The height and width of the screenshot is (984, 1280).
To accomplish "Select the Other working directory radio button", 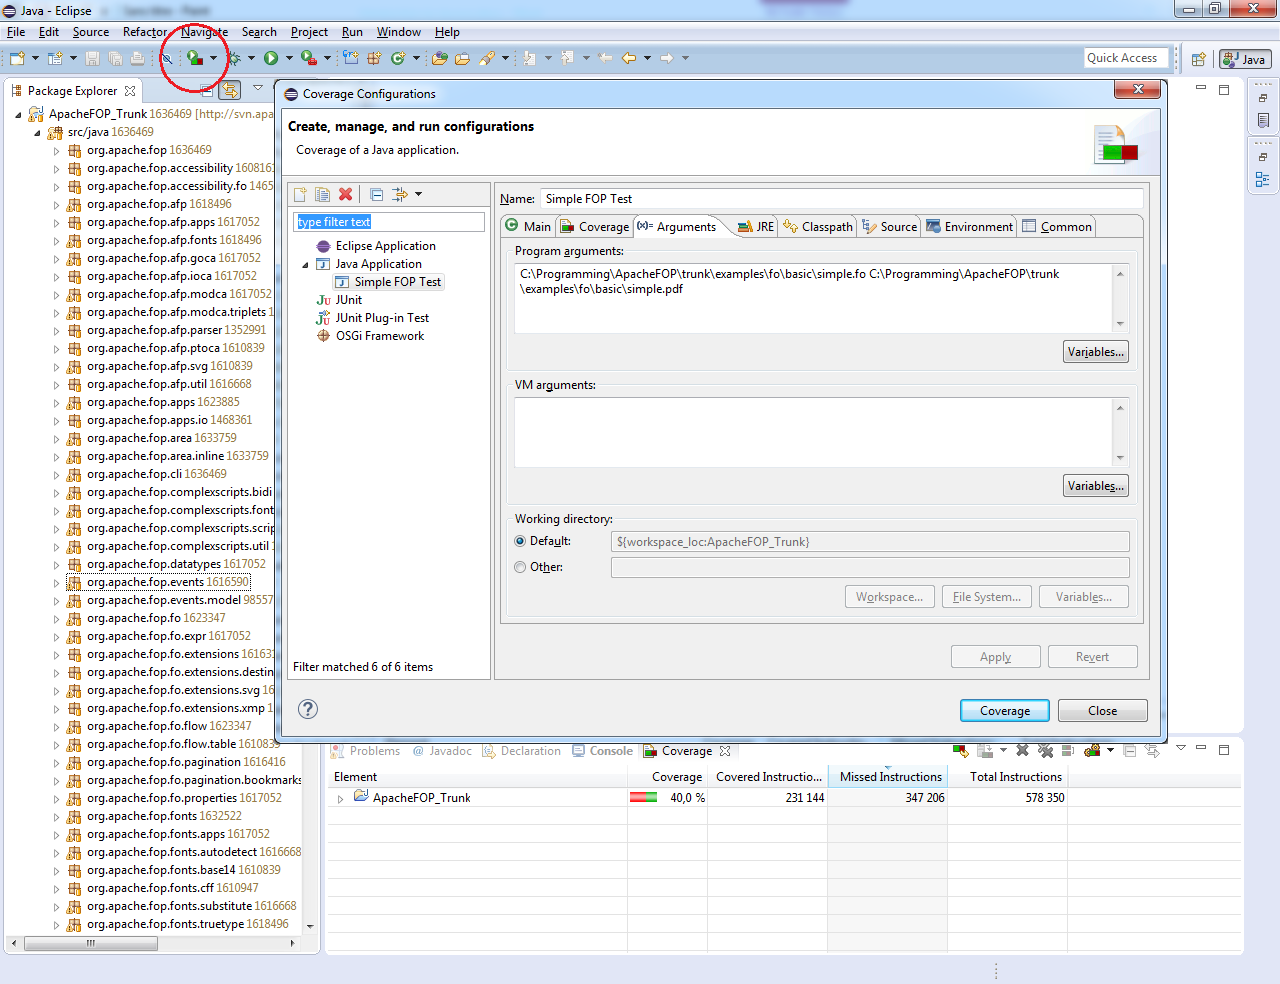I will [520, 567].
